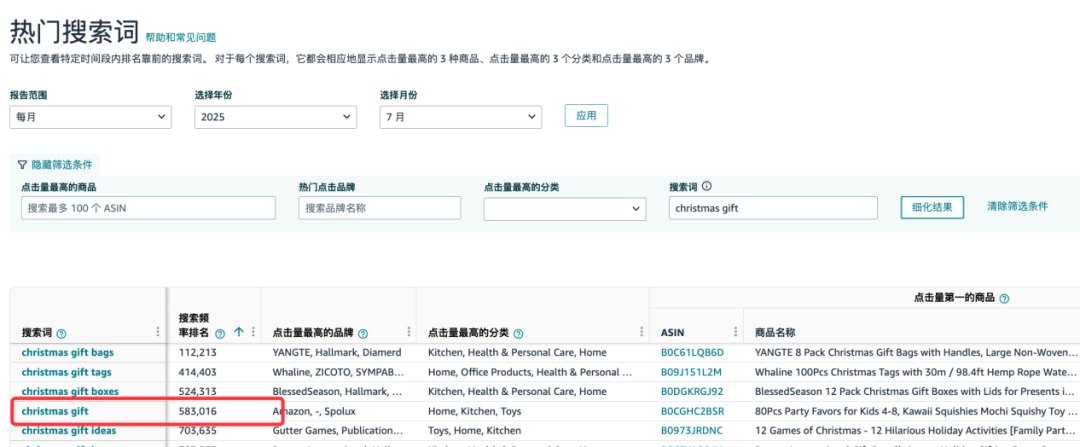This screenshot has height=447, width=1080.
Task: Open ASIN link B09J151L2M
Action: pyautogui.click(x=691, y=372)
